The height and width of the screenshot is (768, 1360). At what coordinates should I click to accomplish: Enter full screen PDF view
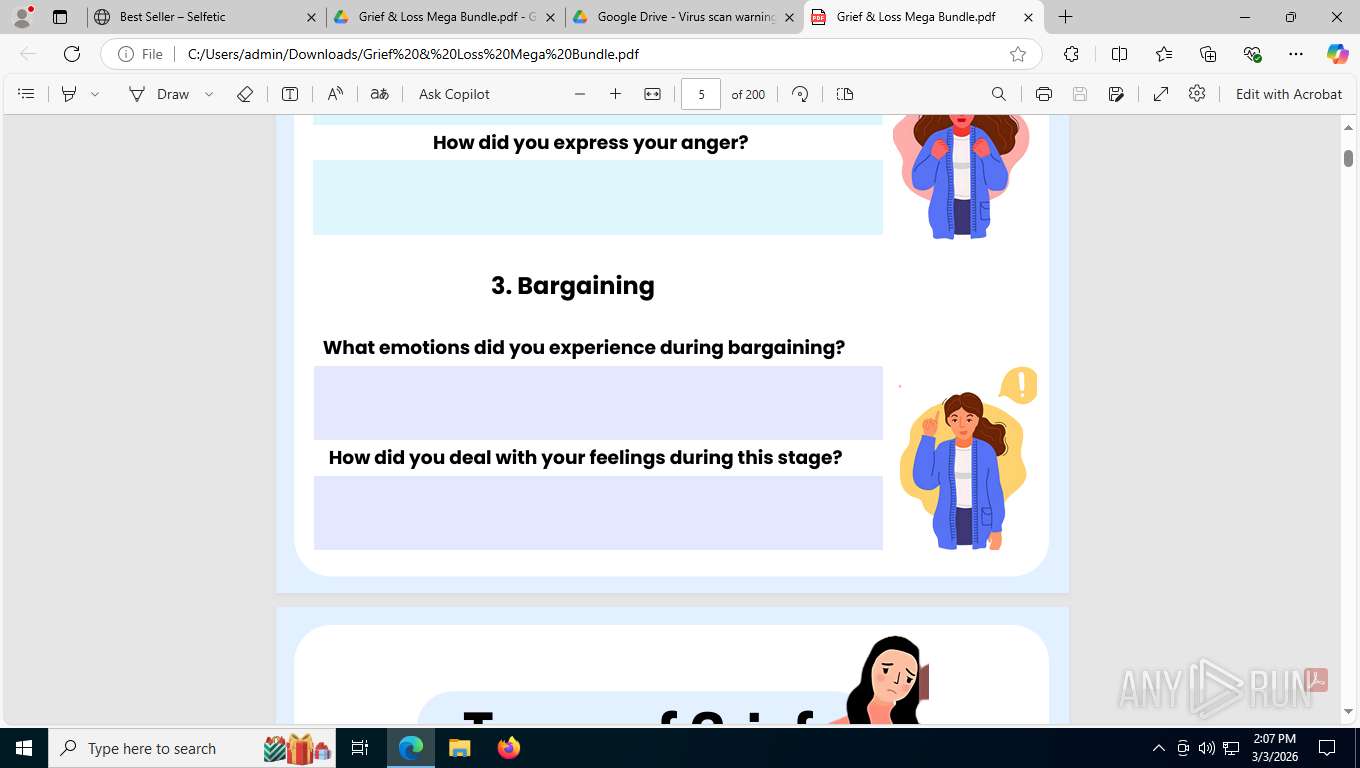pyautogui.click(x=1161, y=94)
